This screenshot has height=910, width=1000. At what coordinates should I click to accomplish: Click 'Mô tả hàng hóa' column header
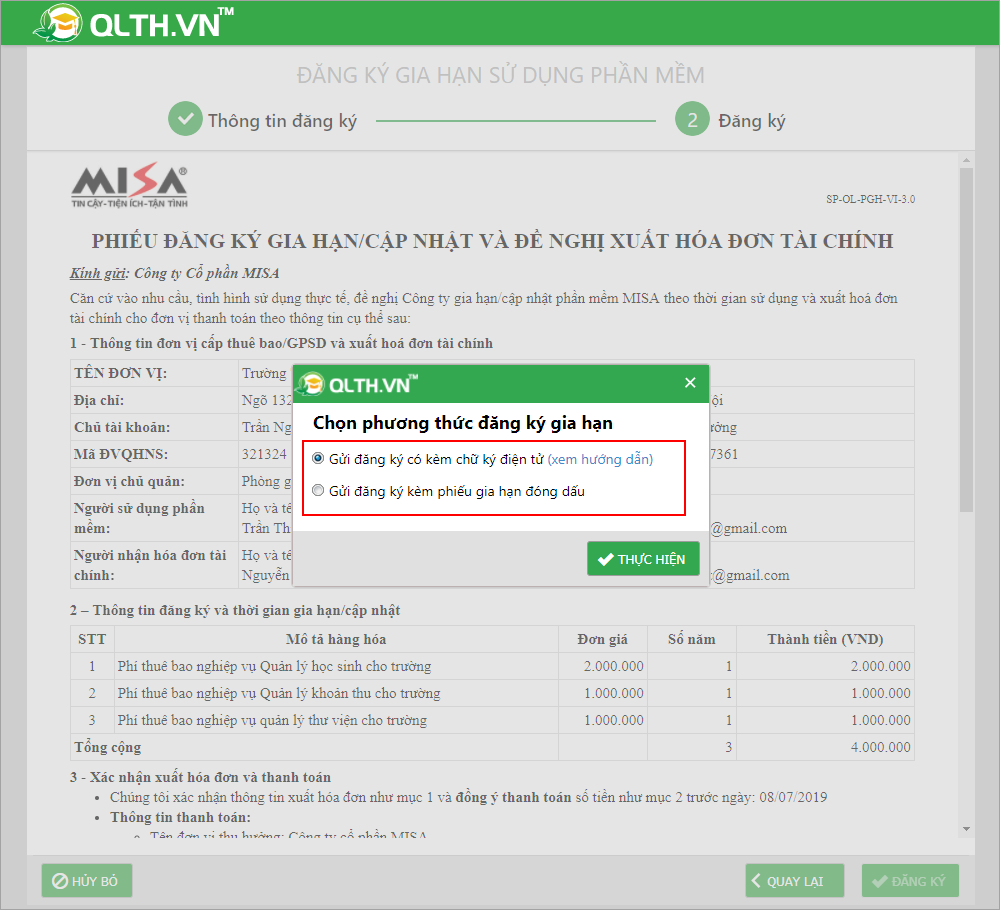pos(335,639)
